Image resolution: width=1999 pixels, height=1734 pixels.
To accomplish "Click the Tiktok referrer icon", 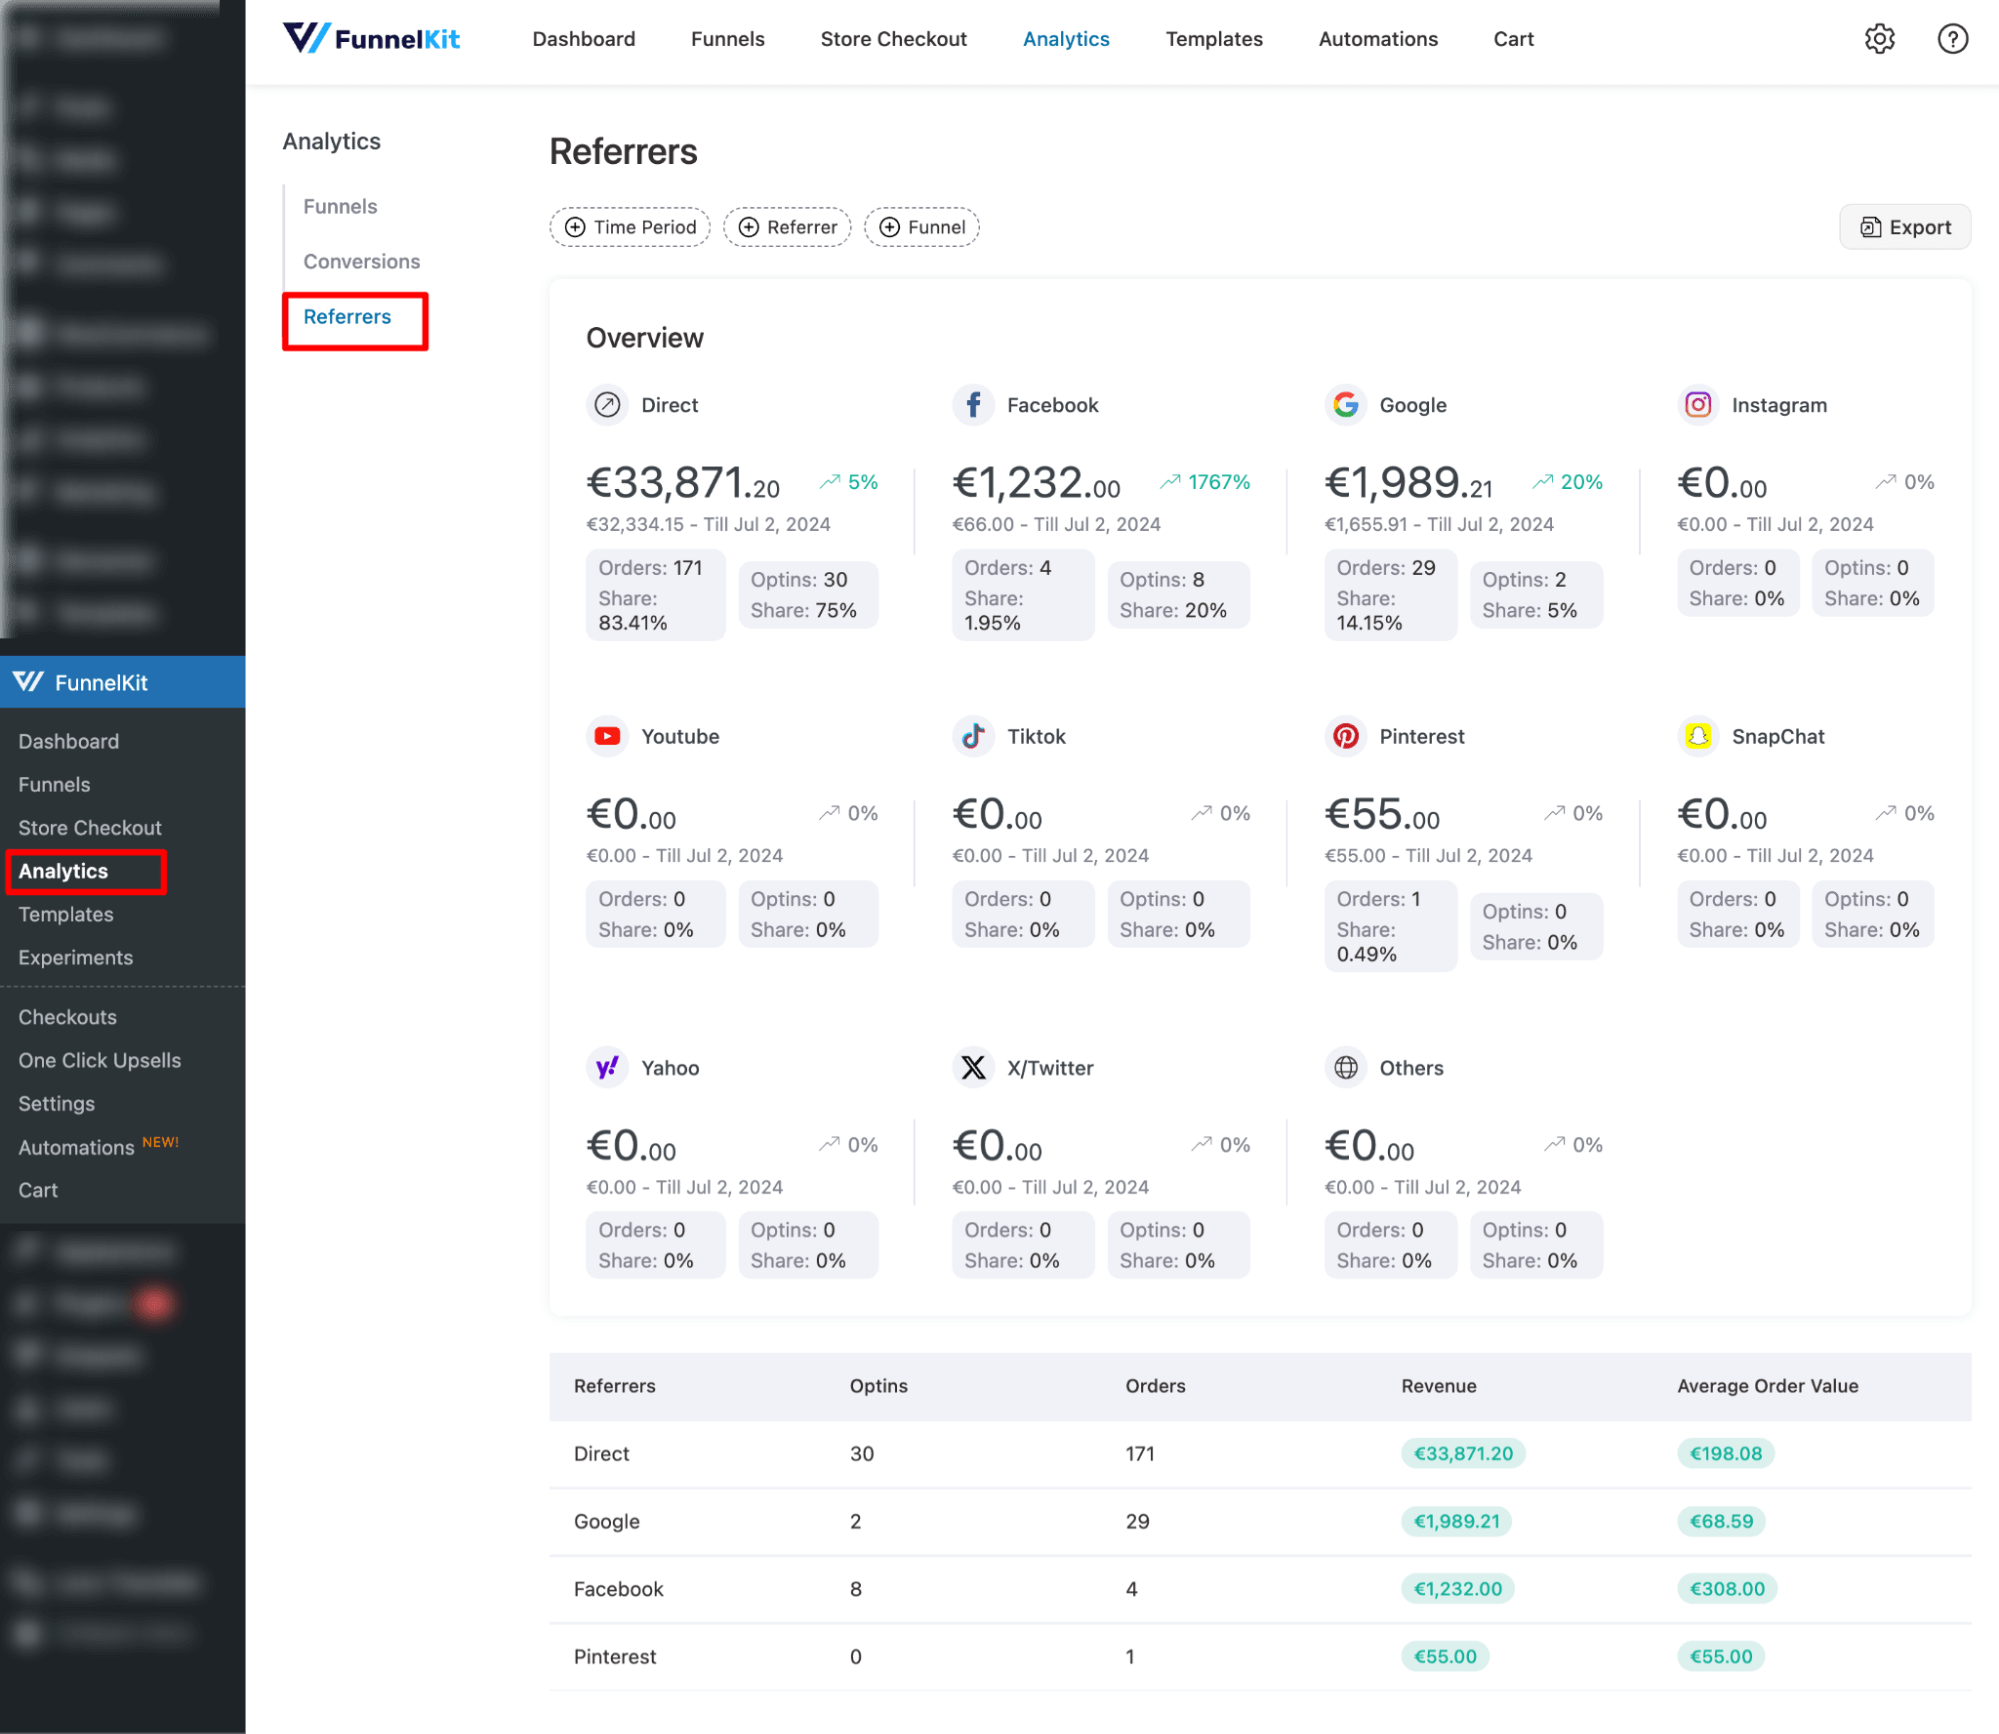I will (972, 736).
